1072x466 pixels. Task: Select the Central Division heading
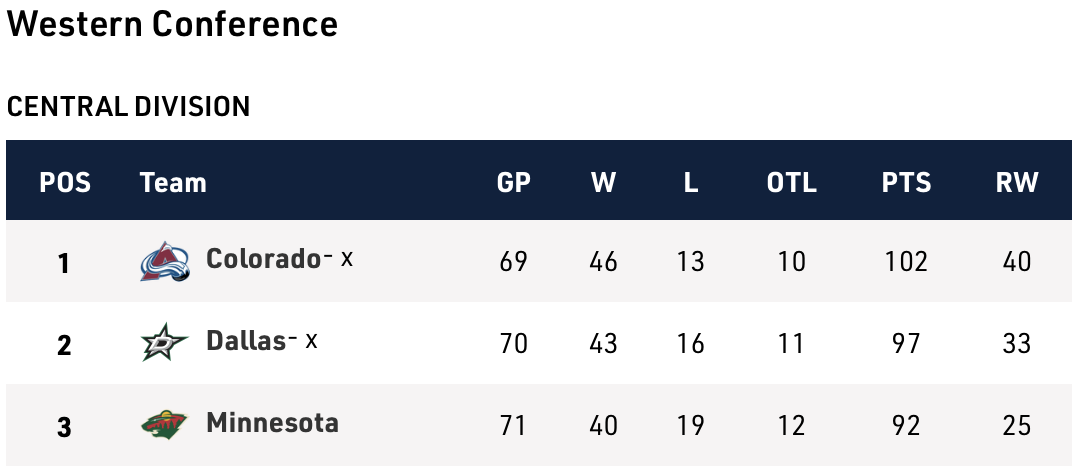128,106
